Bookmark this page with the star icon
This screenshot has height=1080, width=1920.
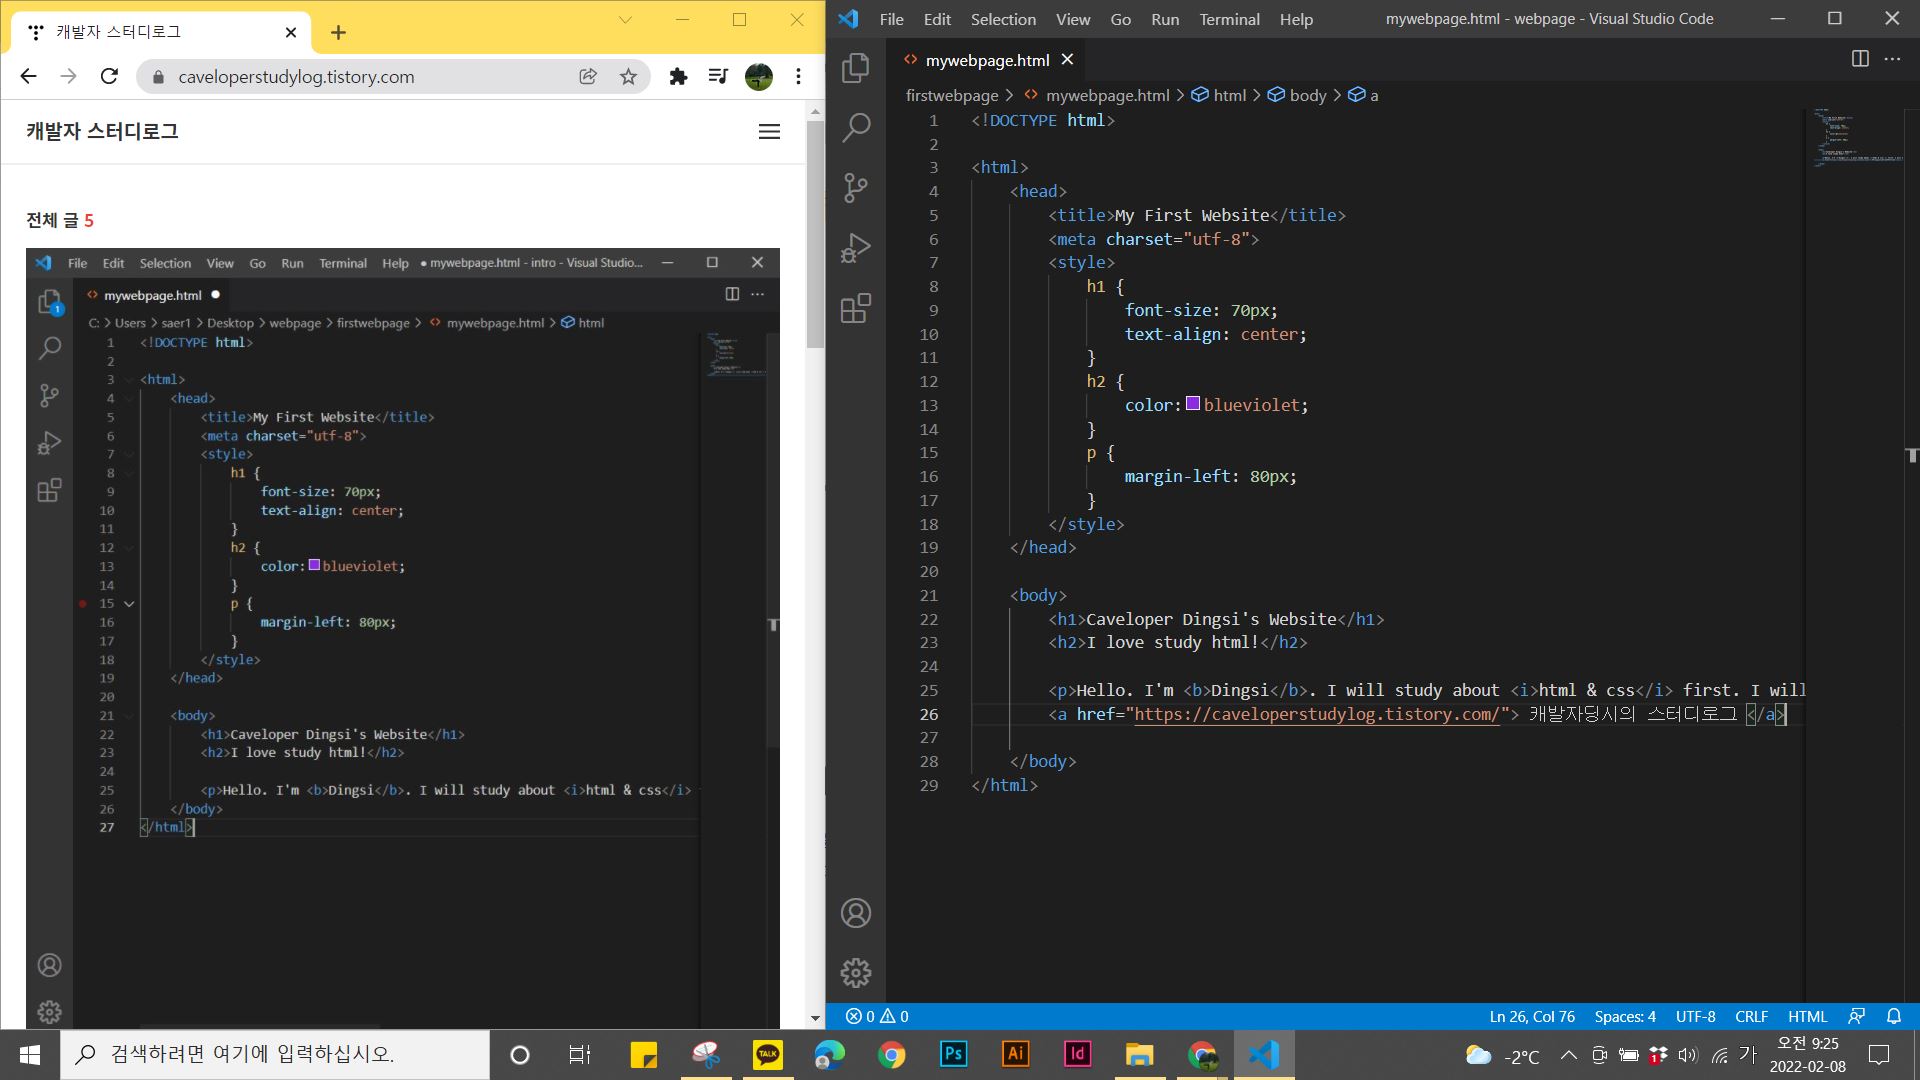point(628,77)
